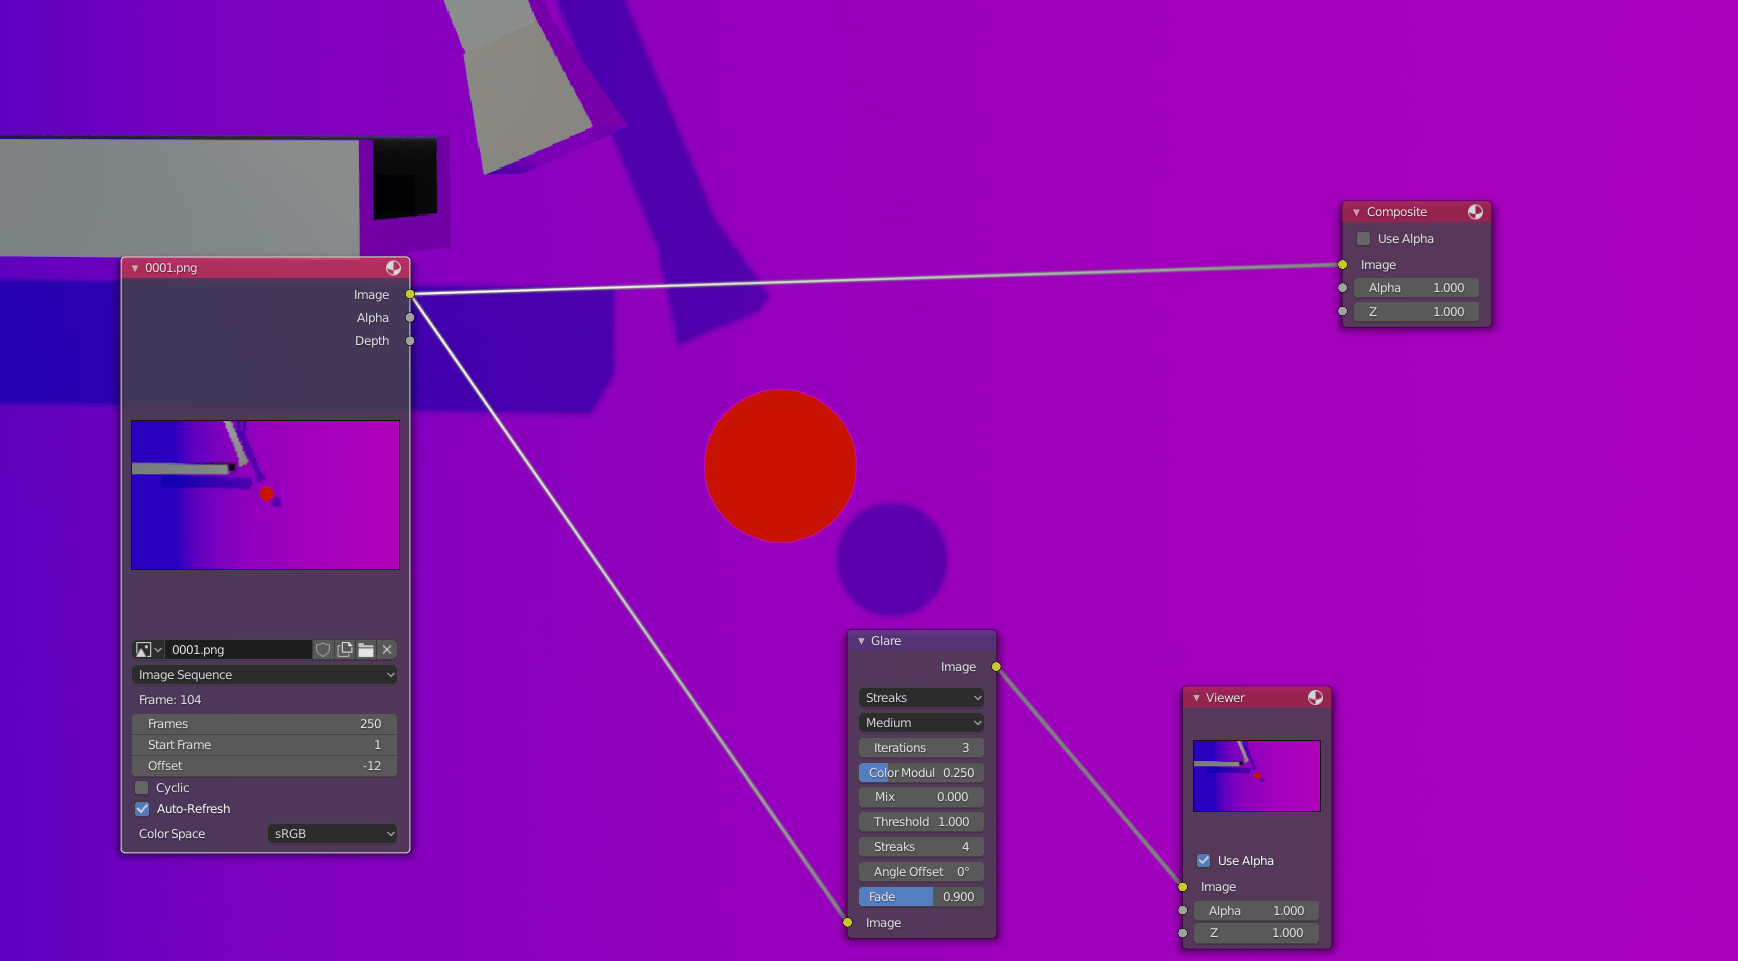
Task: Click the Offset value field showing -12
Action: point(264,765)
